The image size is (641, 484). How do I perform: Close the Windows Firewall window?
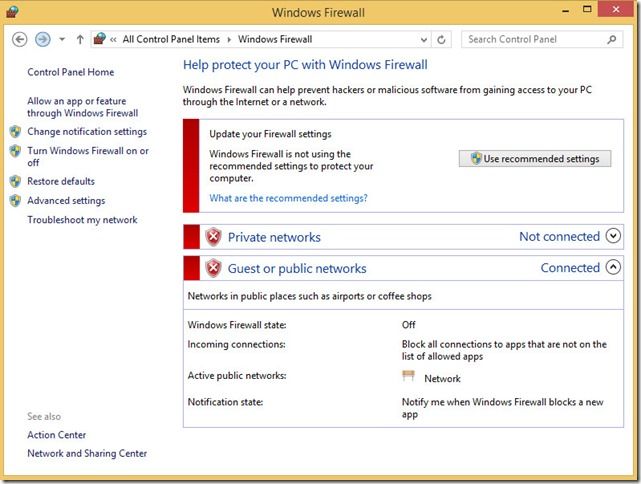(x=616, y=9)
